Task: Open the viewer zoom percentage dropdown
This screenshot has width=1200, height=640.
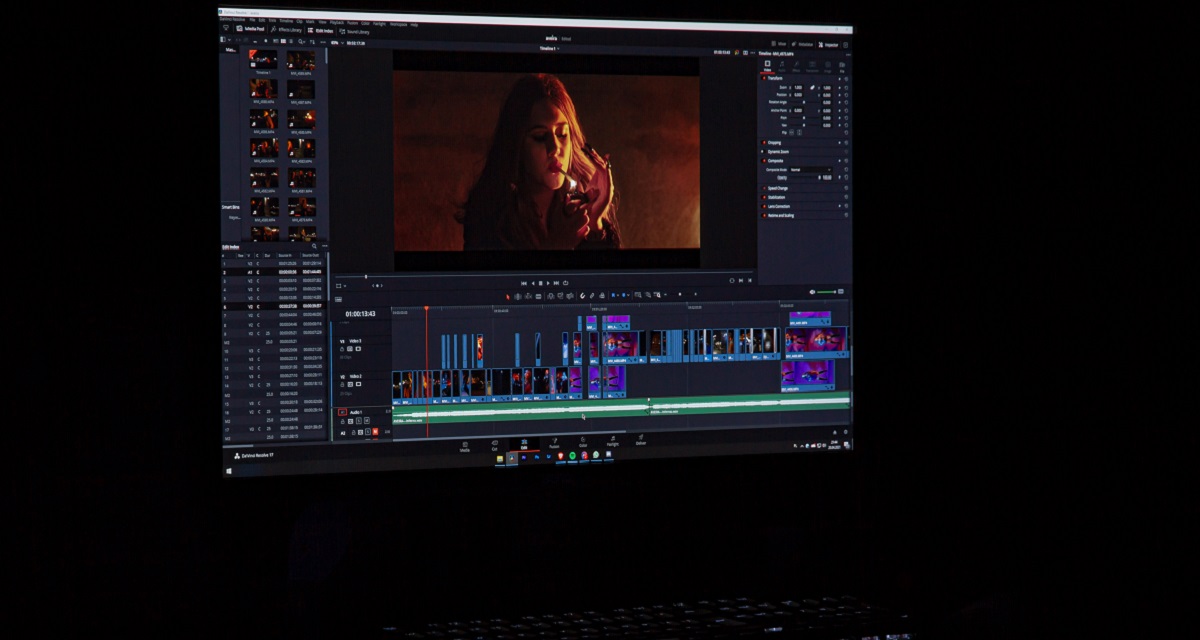Action: click(337, 43)
